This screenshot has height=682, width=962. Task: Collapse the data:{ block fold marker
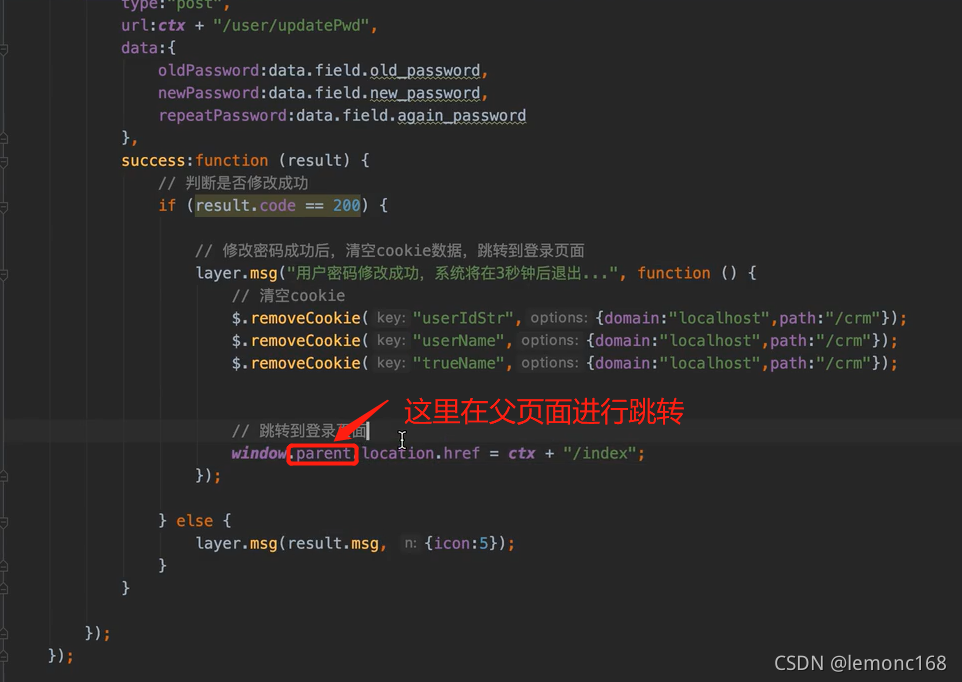(4, 48)
